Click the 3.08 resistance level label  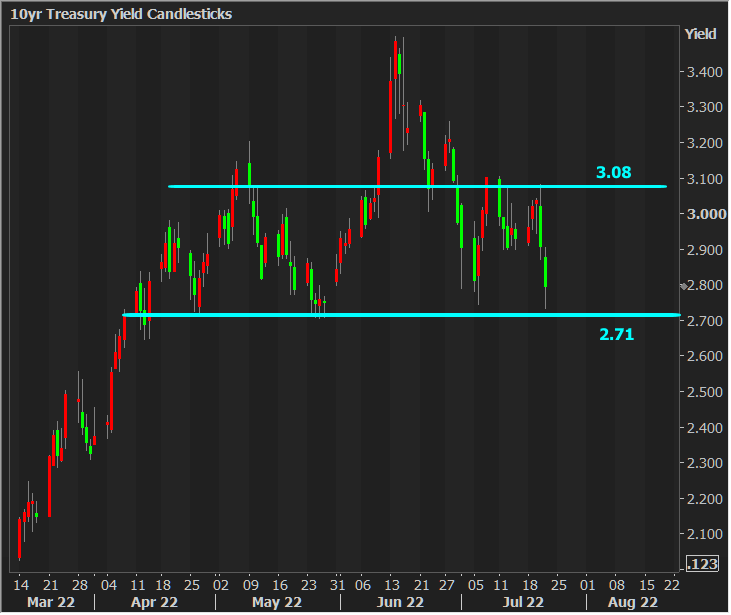coord(613,172)
